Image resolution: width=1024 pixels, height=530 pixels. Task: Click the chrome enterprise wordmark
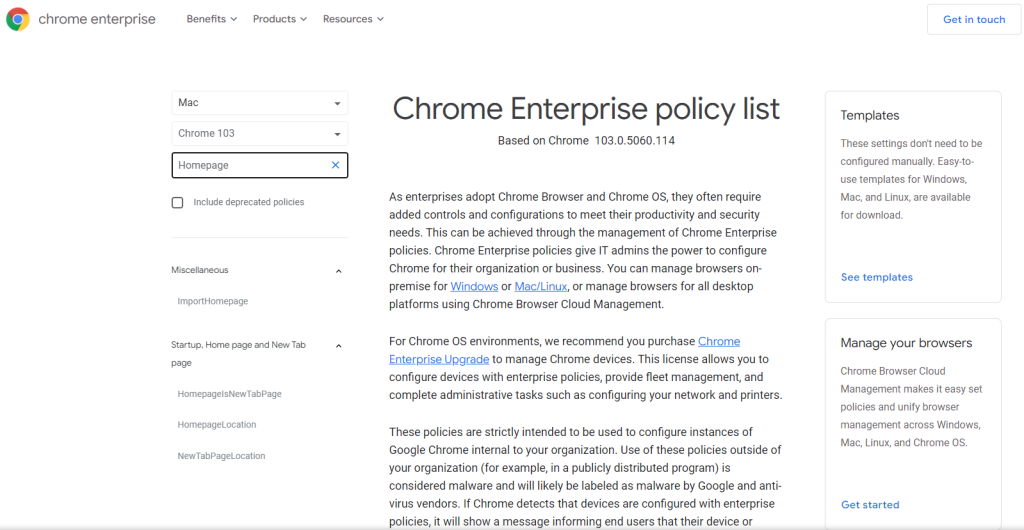pyautogui.click(x=97, y=19)
